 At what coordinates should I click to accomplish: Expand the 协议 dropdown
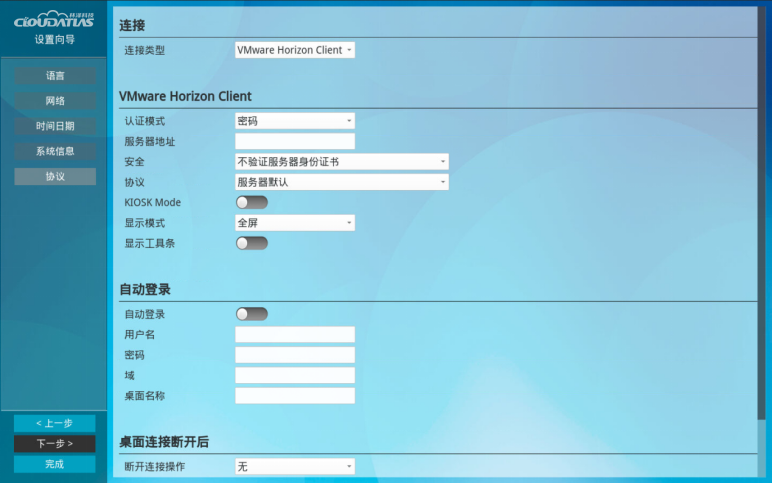[341, 182]
